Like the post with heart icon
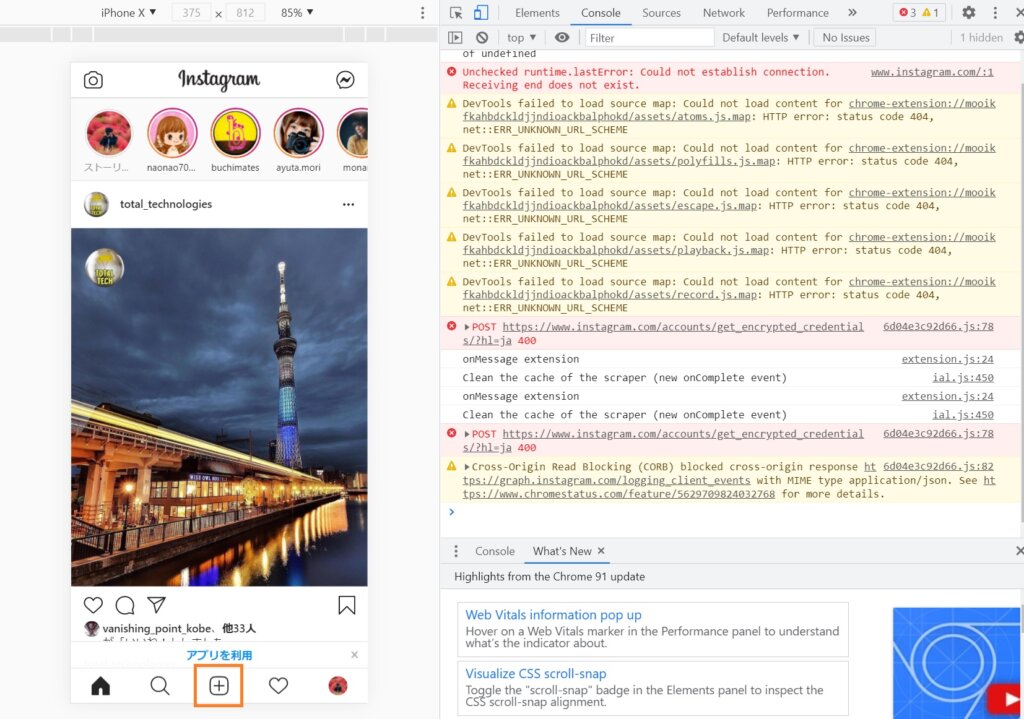Screen dimensions: 1024x719 pyautogui.click(x=93, y=605)
